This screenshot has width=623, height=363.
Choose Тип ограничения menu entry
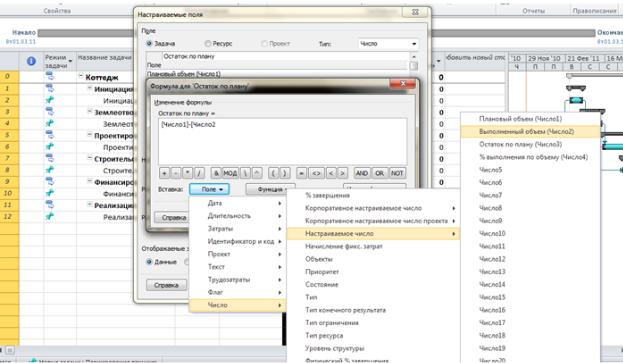coord(373,322)
